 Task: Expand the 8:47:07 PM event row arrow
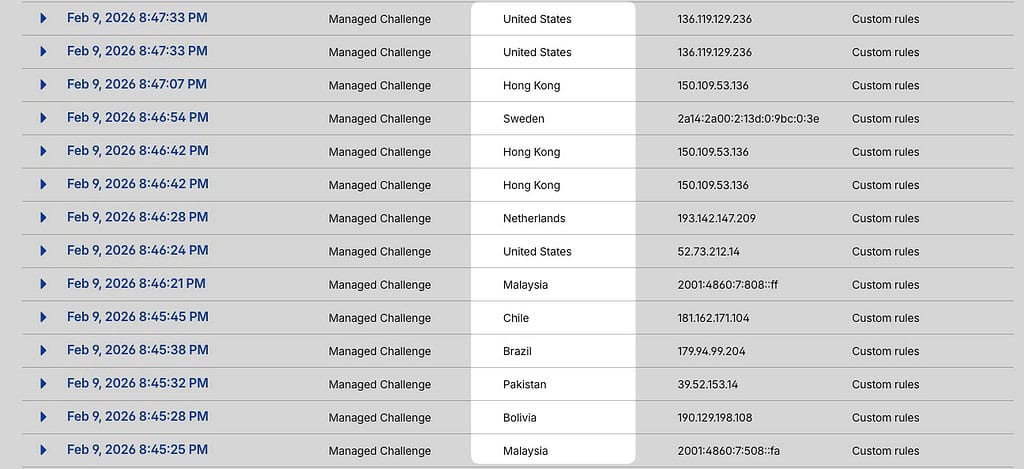click(x=43, y=85)
